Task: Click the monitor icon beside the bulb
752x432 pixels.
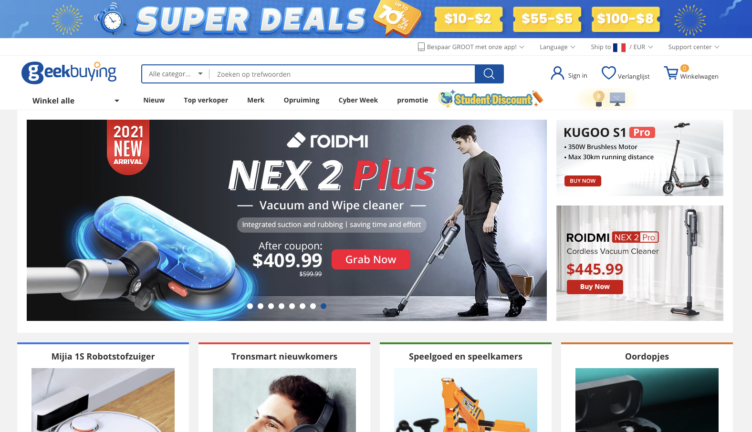Action: coord(617,99)
